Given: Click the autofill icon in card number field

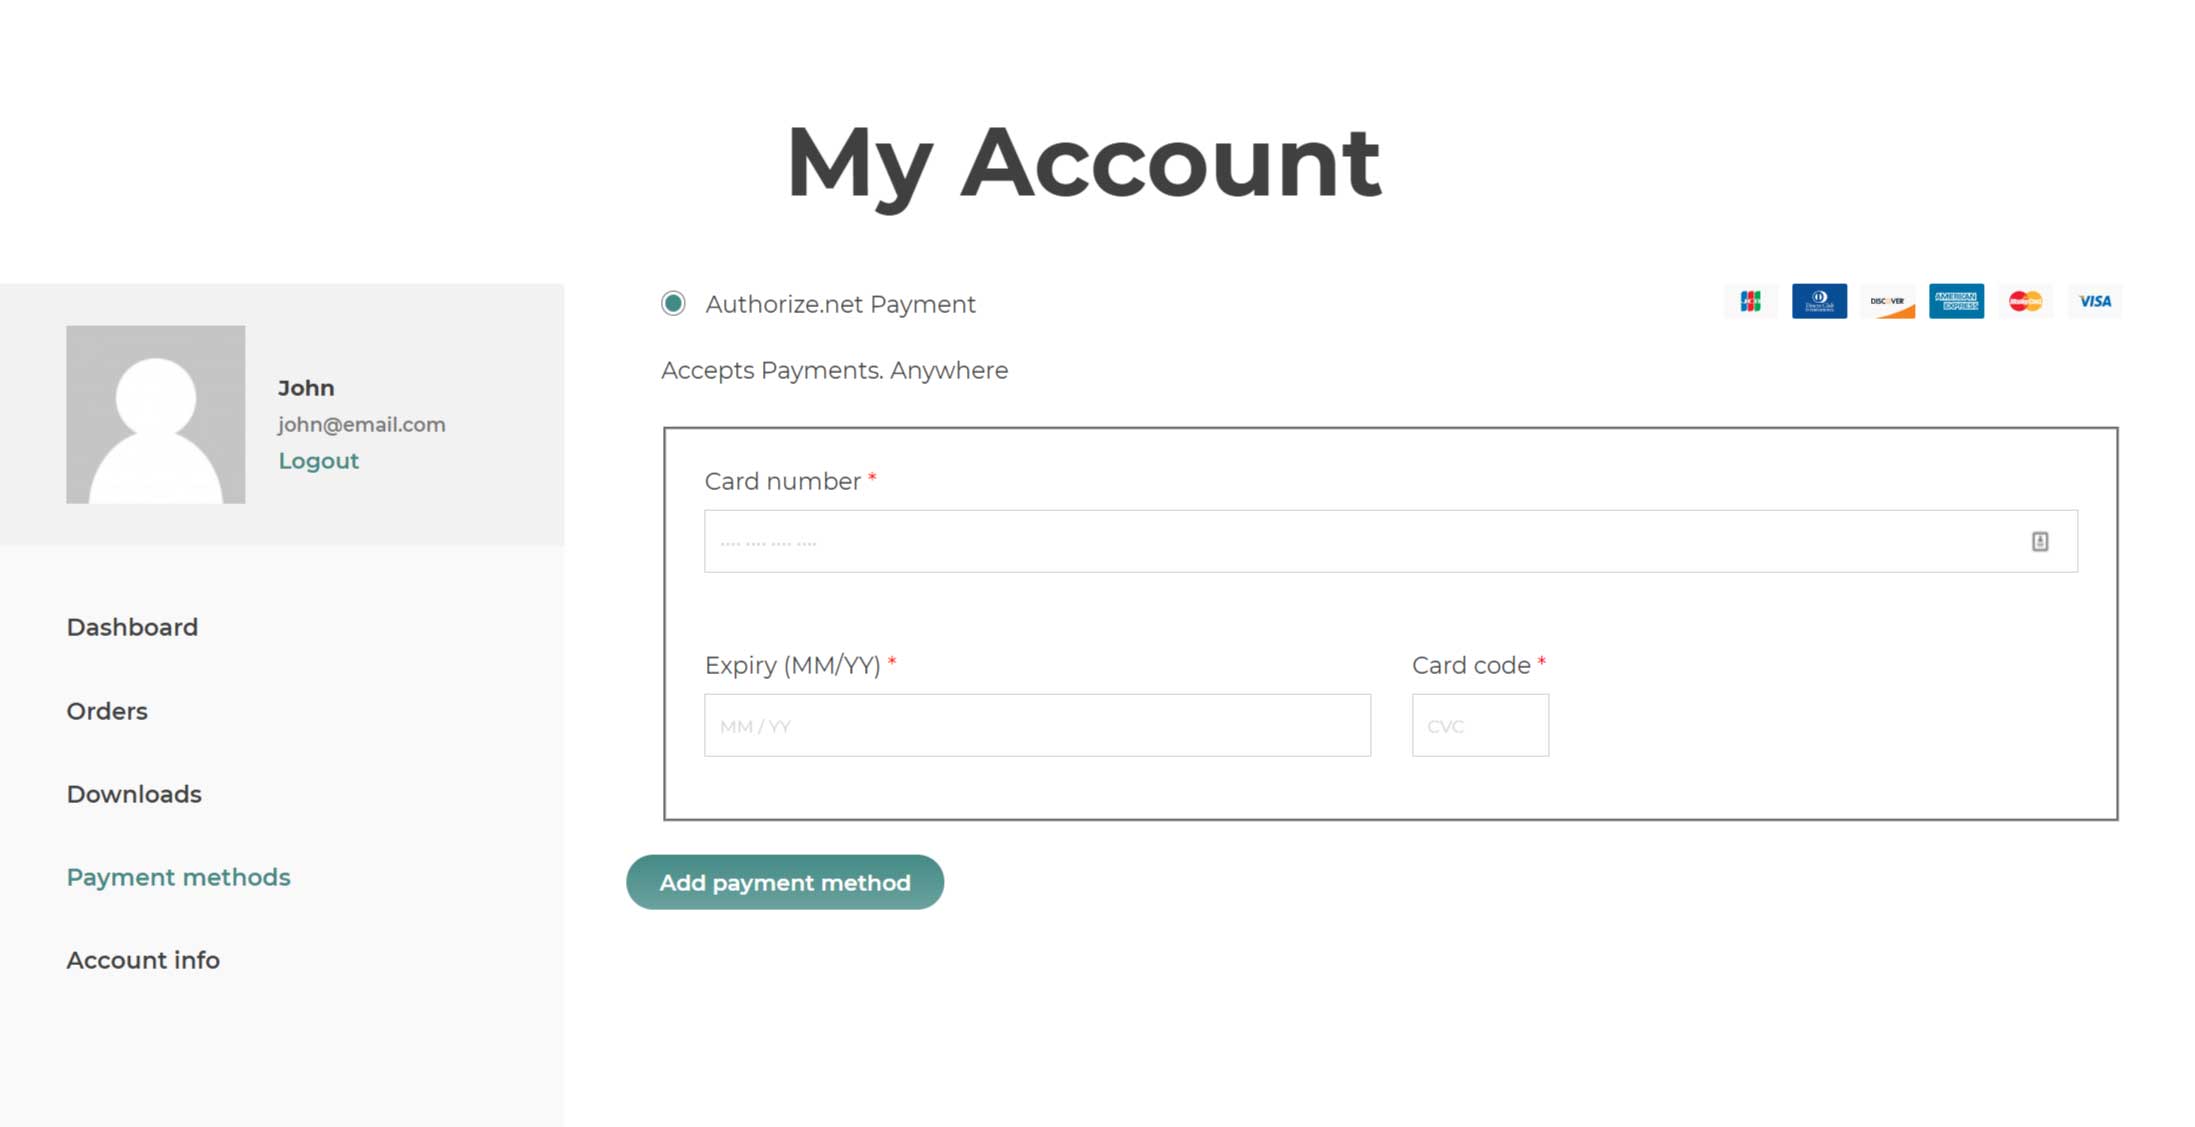Looking at the screenshot, I should [x=2040, y=541].
